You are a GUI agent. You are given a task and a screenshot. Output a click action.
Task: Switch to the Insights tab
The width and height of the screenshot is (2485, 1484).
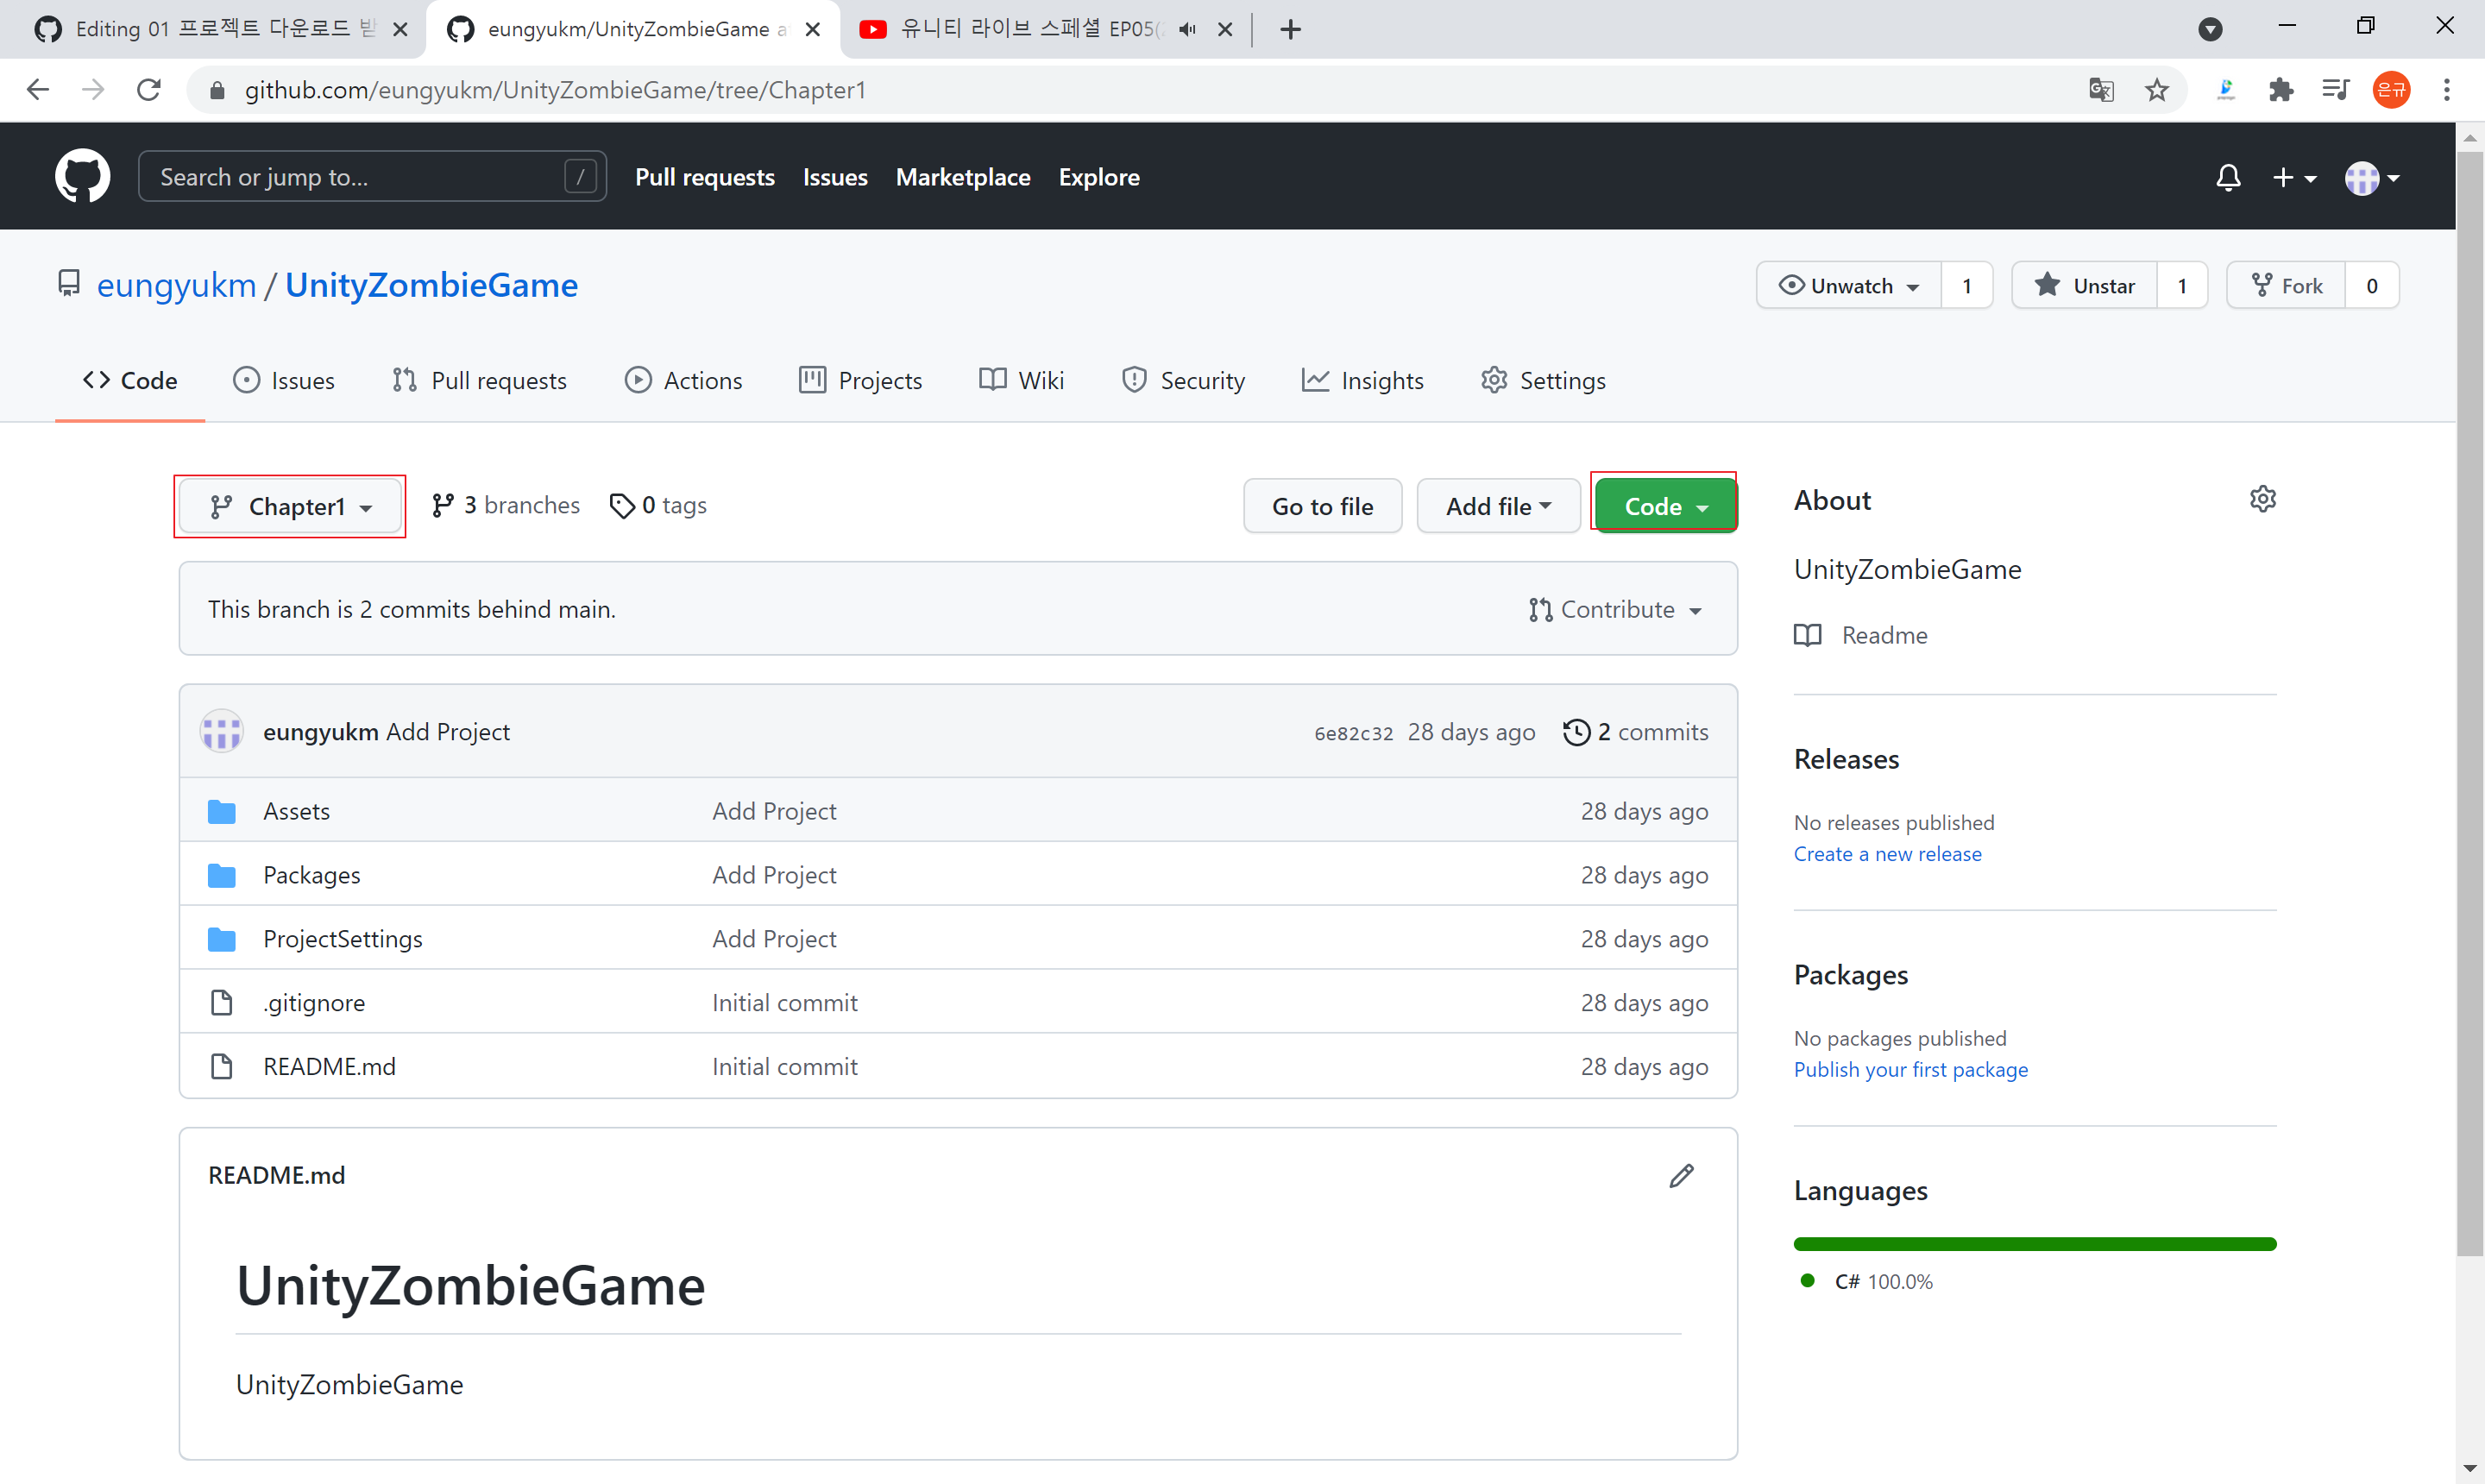click(x=1362, y=381)
